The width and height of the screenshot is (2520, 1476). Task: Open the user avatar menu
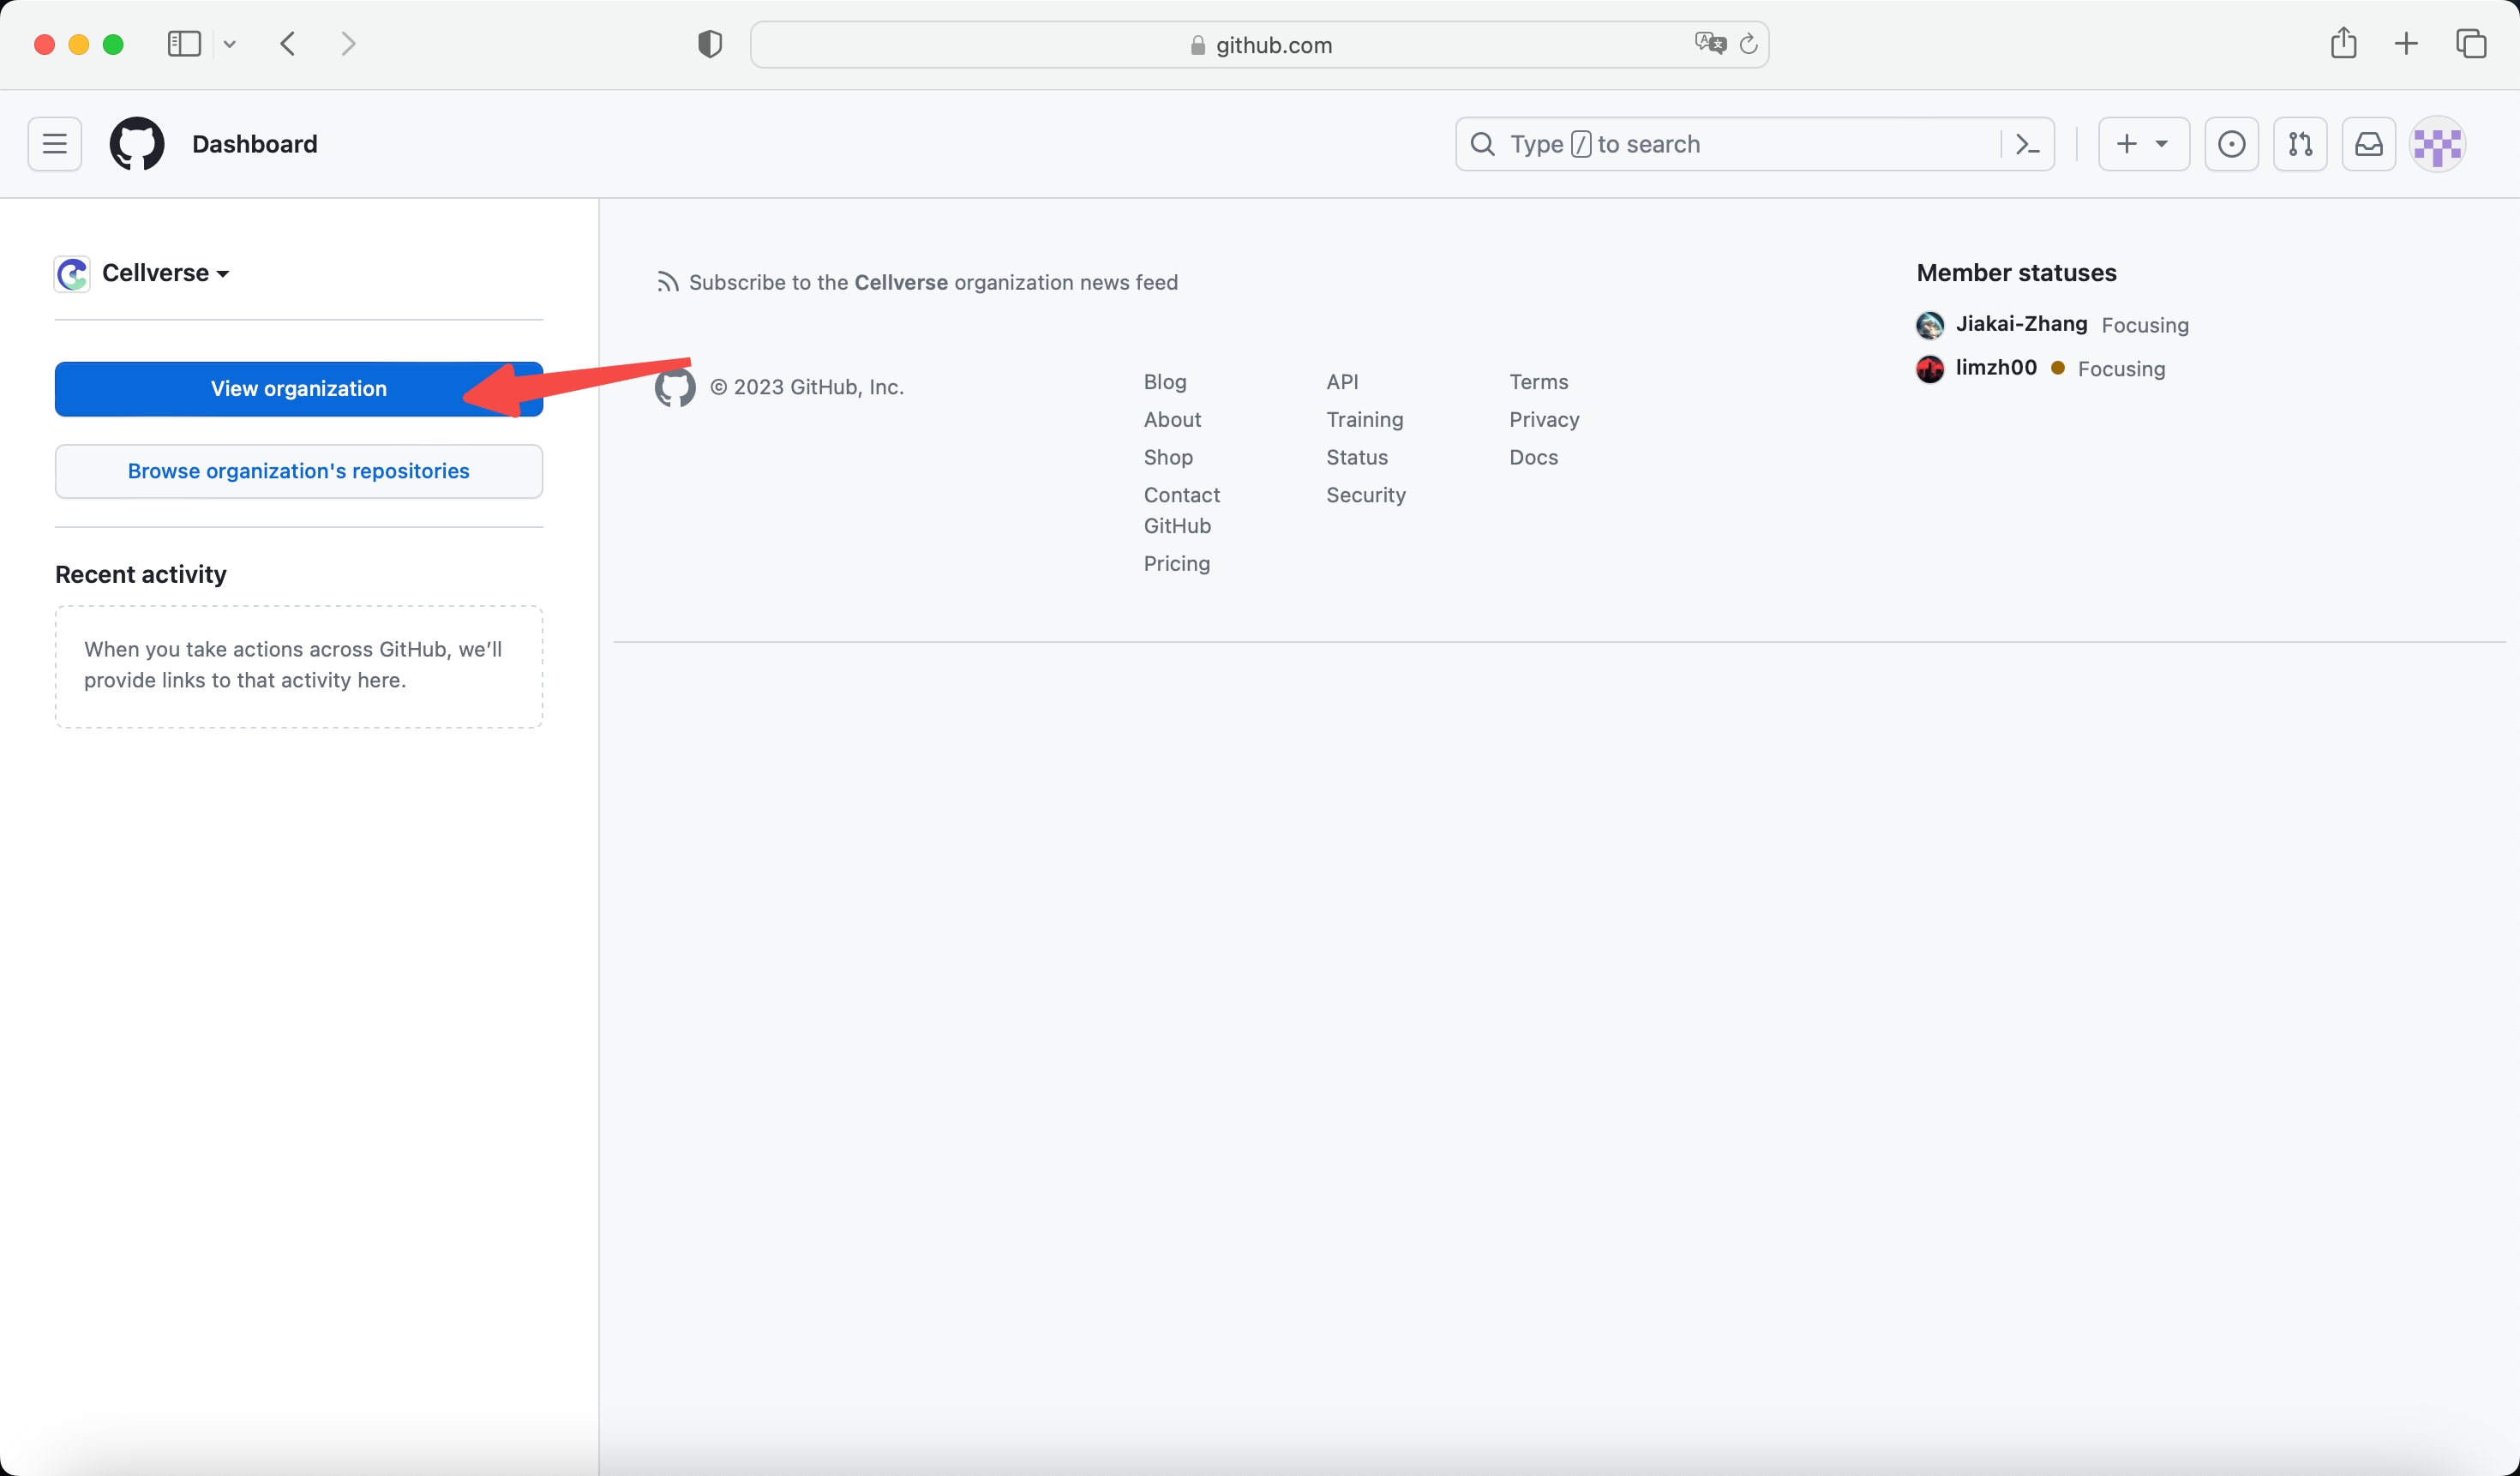pos(2438,144)
